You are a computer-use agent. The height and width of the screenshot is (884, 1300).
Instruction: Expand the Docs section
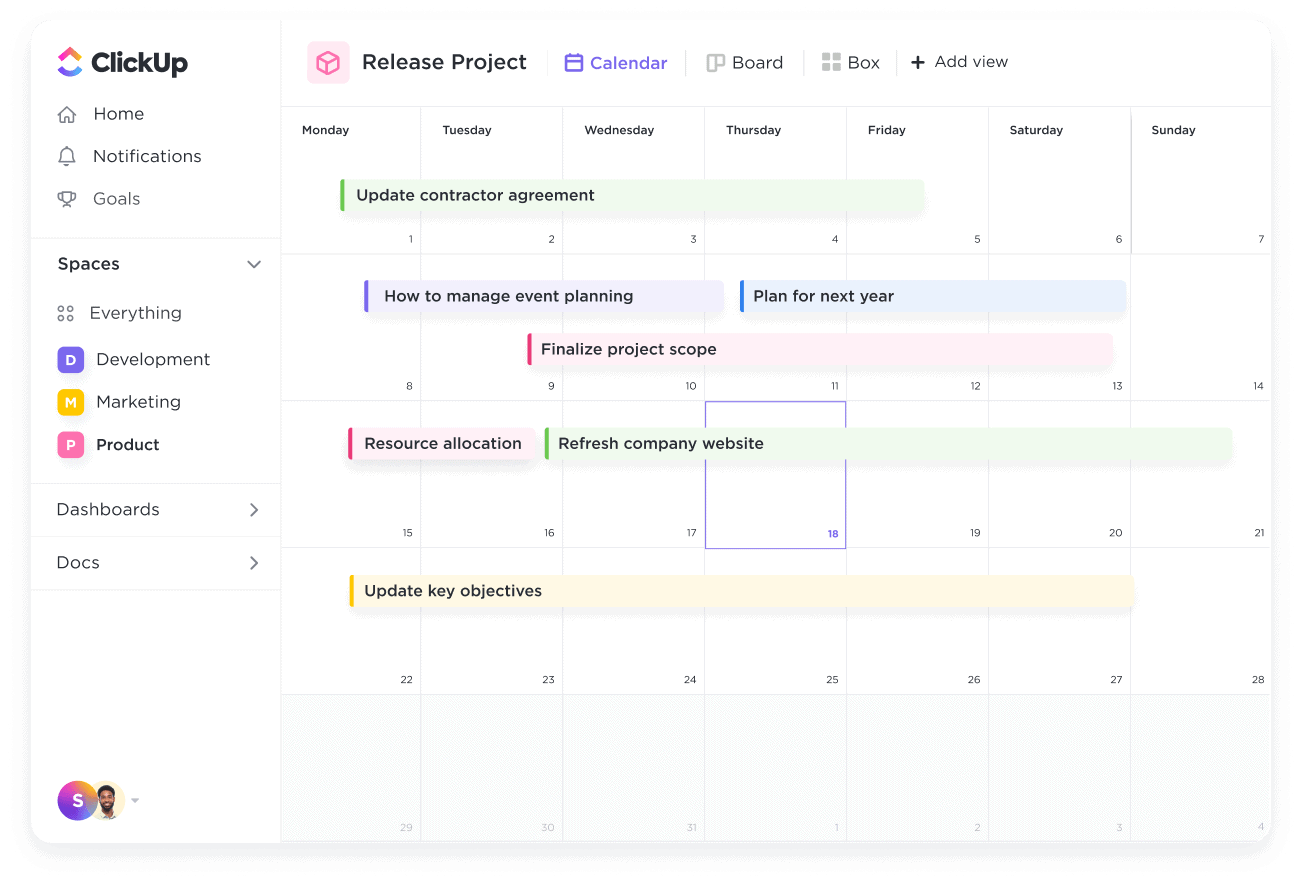point(254,562)
